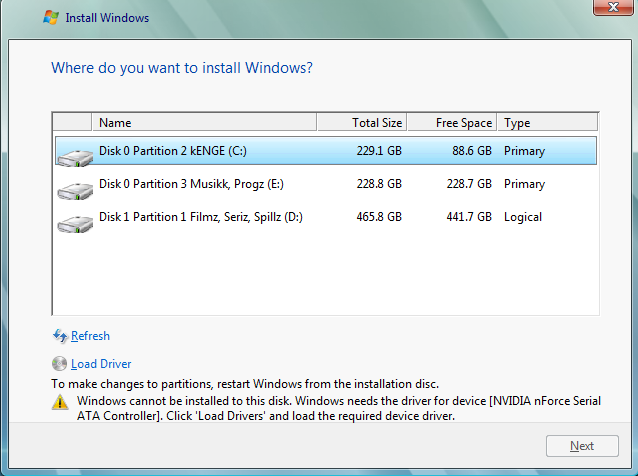Click Primary type in the Musikk, Progz row
The width and height of the screenshot is (638, 476).
click(524, 184)
